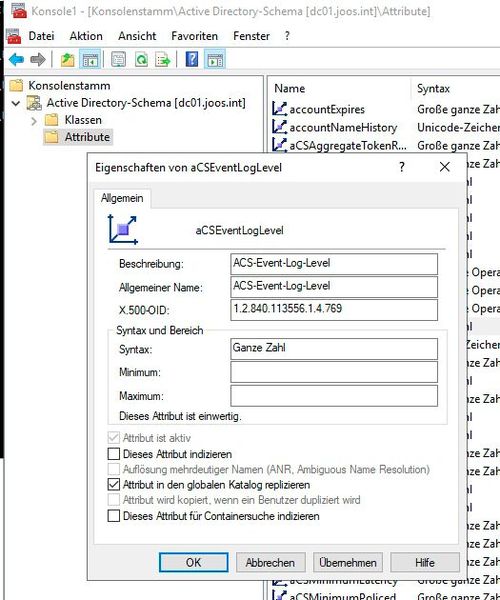This screenshot has width=500, height=600.
Task: Click the aCSAggregateTokenR... attribute icon
Action: [280, 145]
